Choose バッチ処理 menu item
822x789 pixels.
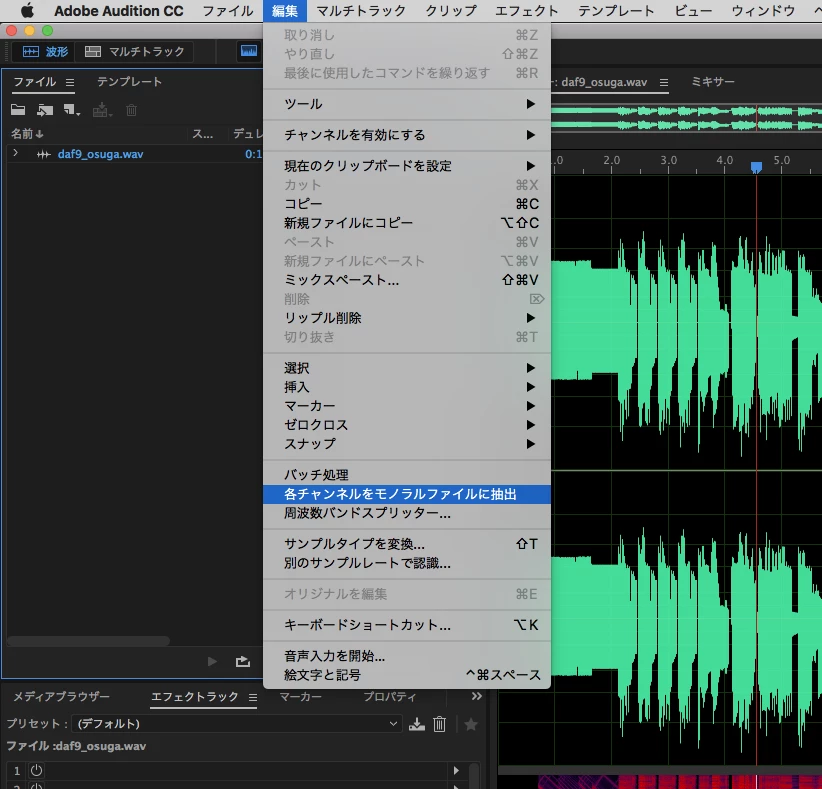pyautogui.click(x=407, y=474)
